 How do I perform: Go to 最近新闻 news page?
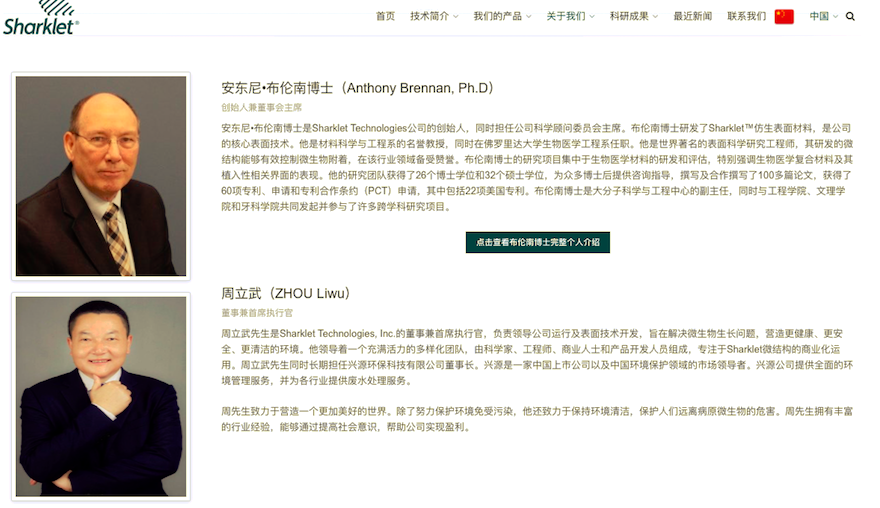pyautogui.click(x=693, y=16)
